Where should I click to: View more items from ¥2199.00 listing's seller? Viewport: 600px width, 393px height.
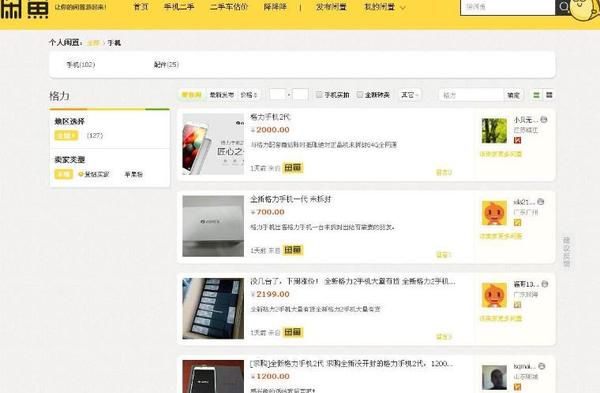pos(501,318)
